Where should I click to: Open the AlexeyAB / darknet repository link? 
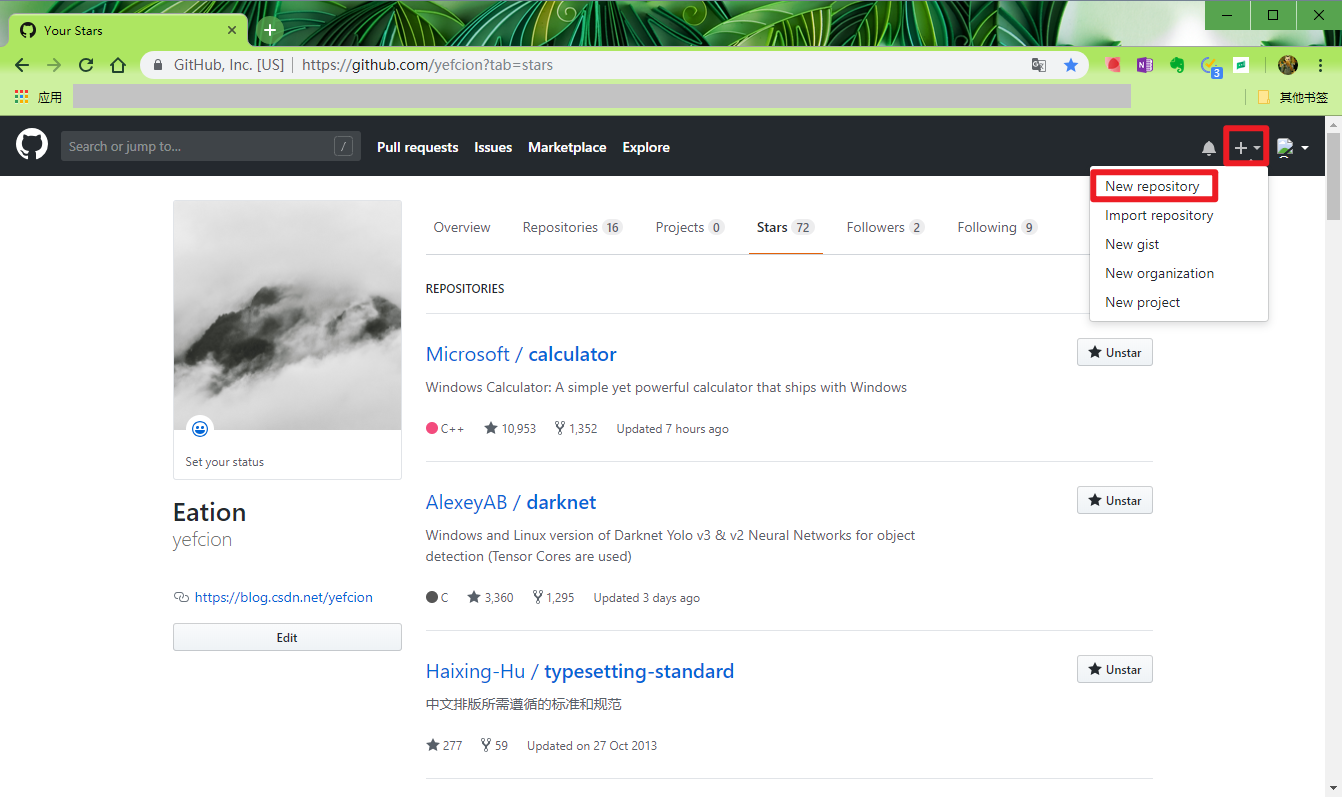(511, 502)
